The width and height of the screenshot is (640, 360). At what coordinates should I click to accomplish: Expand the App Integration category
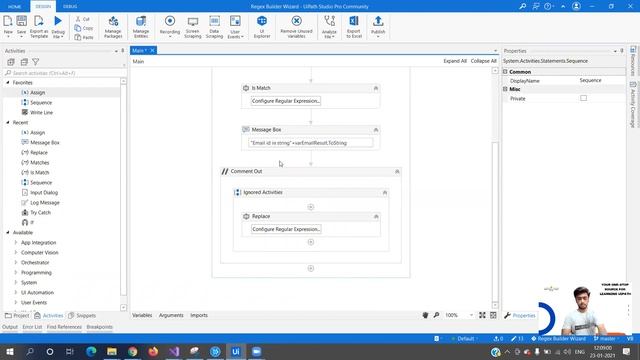(16, 242)
